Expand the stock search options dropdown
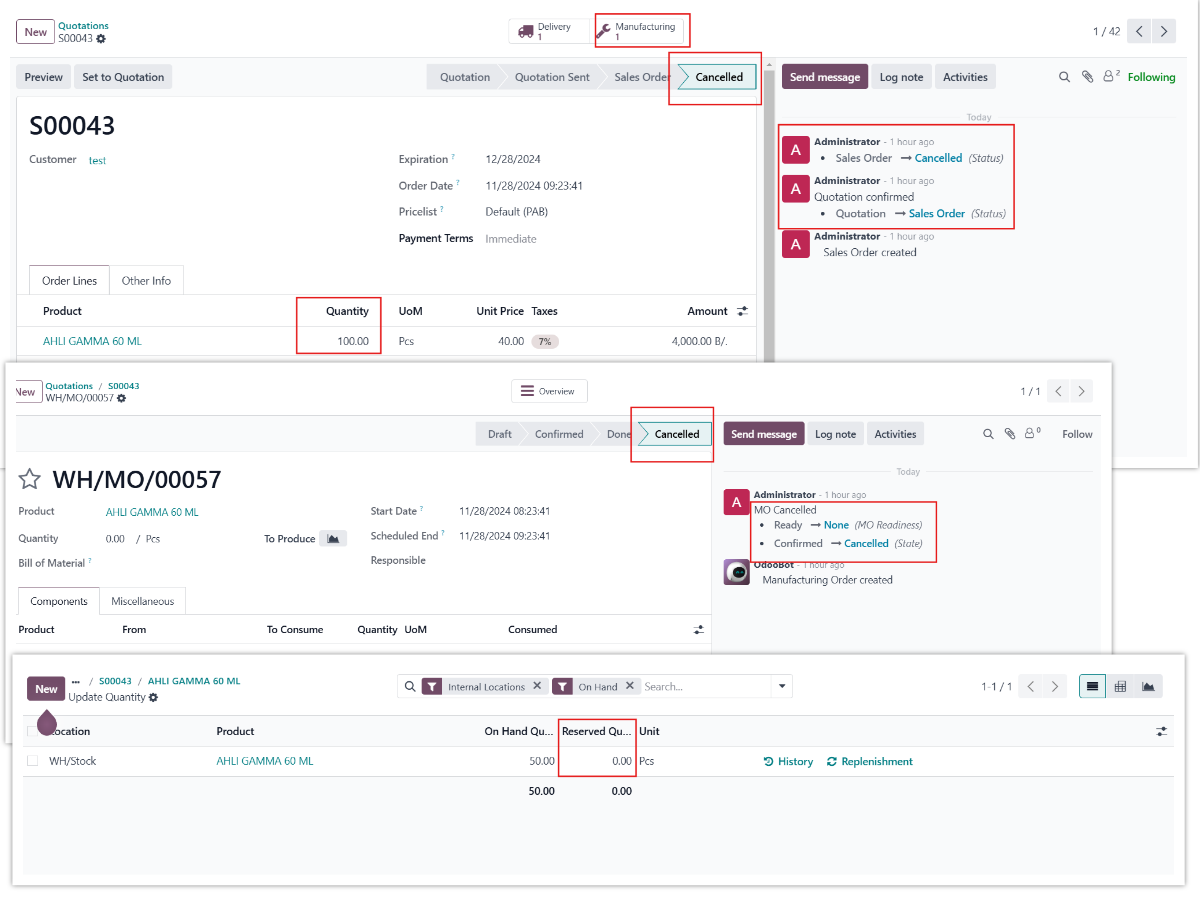Image resolution: width=1200 pixels, height=900 pixels. pyautogui.click(x=781, y=686)
